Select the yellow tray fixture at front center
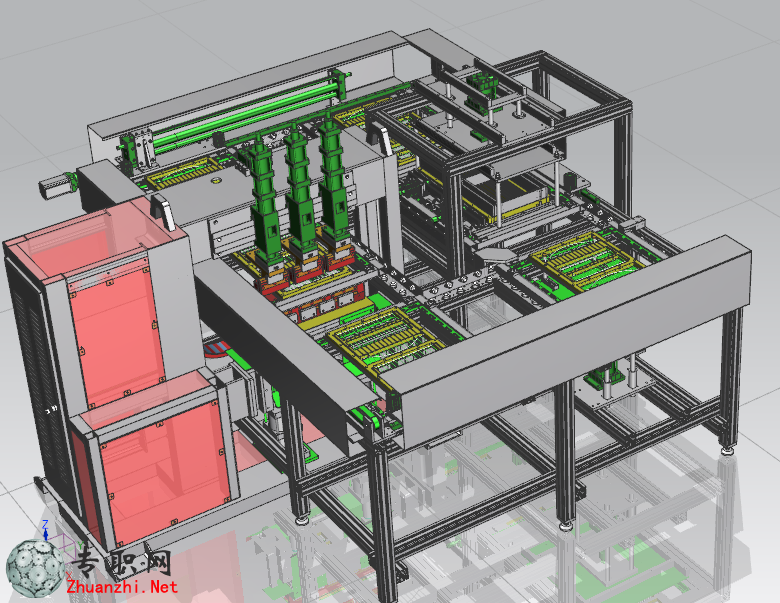Viewport: 780px width, 603px height. coord(386,340)
